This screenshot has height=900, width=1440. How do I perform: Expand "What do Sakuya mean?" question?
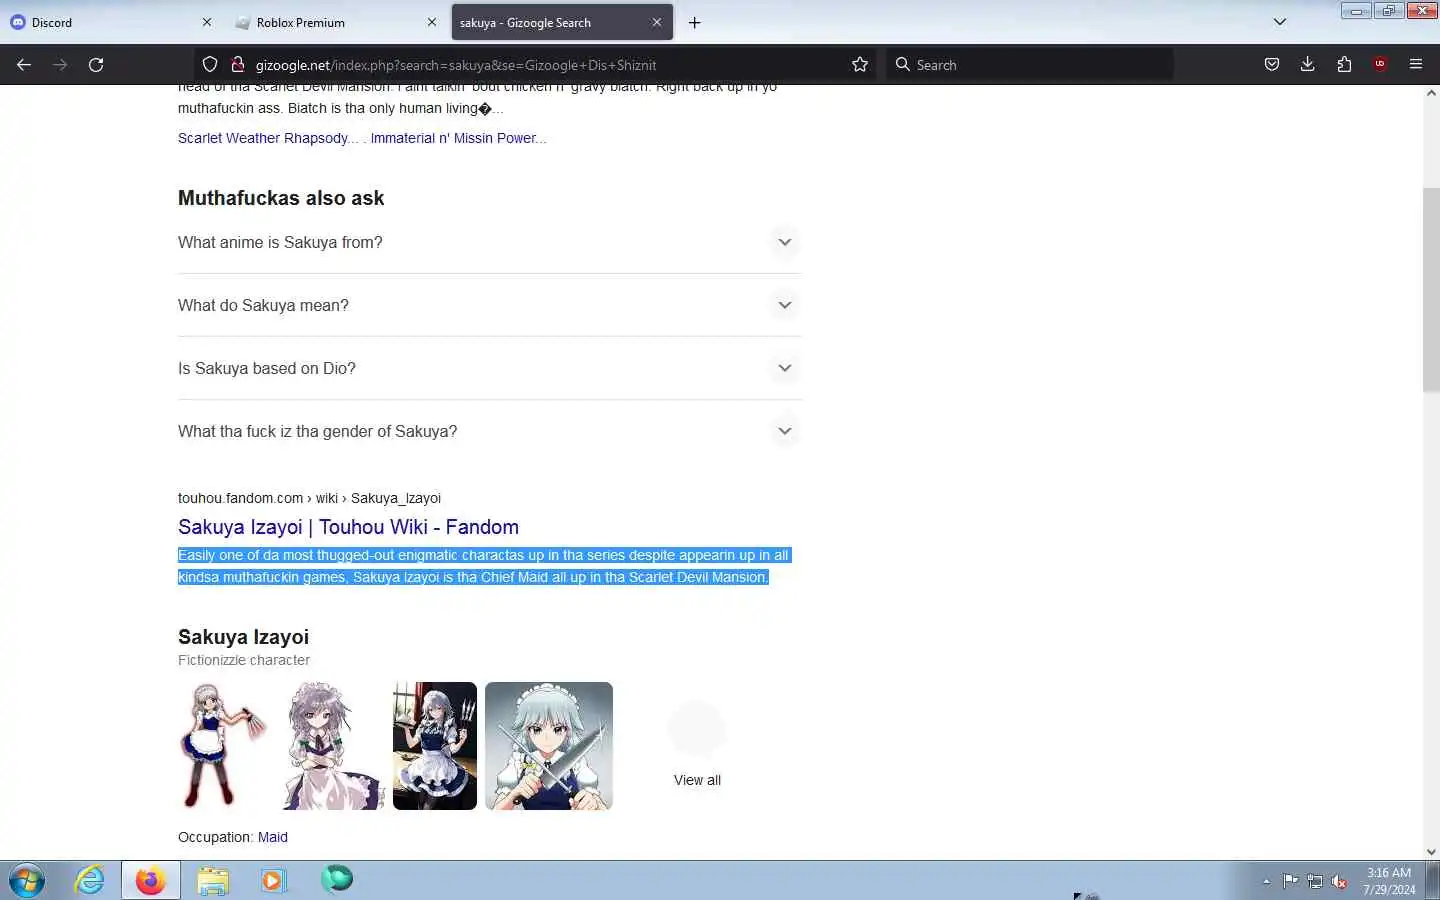(490, 305)
